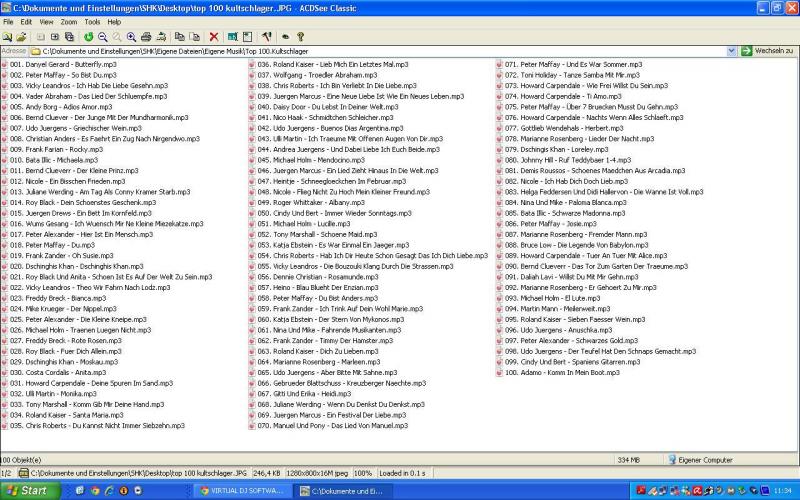This screenshot has width=800, height=500.
Task: Click the red antivirus icon in system tray
Action: point(696,491)
